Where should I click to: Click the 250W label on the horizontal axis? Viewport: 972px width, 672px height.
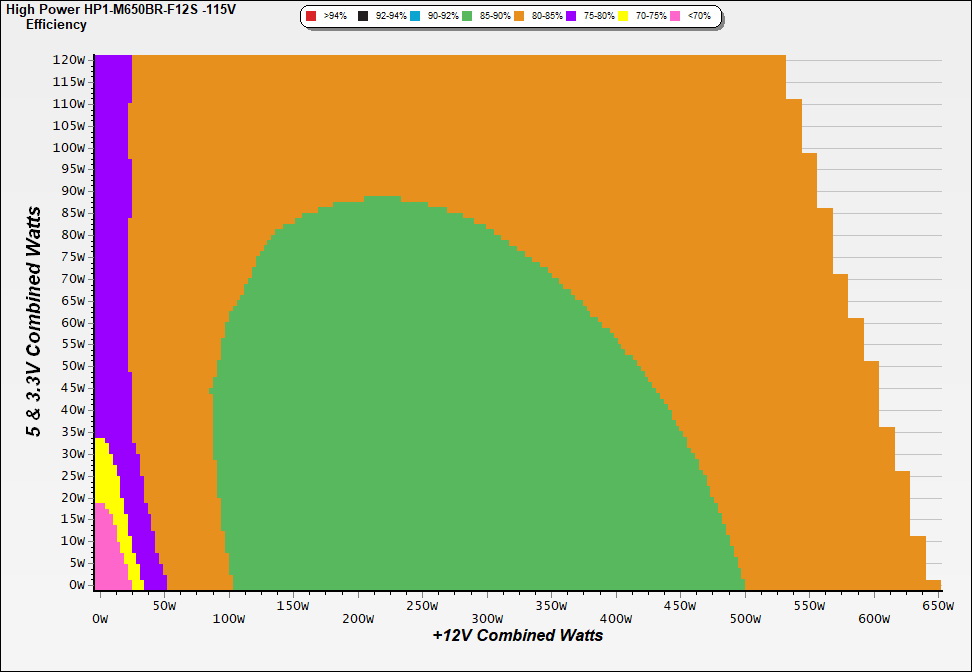421,605
